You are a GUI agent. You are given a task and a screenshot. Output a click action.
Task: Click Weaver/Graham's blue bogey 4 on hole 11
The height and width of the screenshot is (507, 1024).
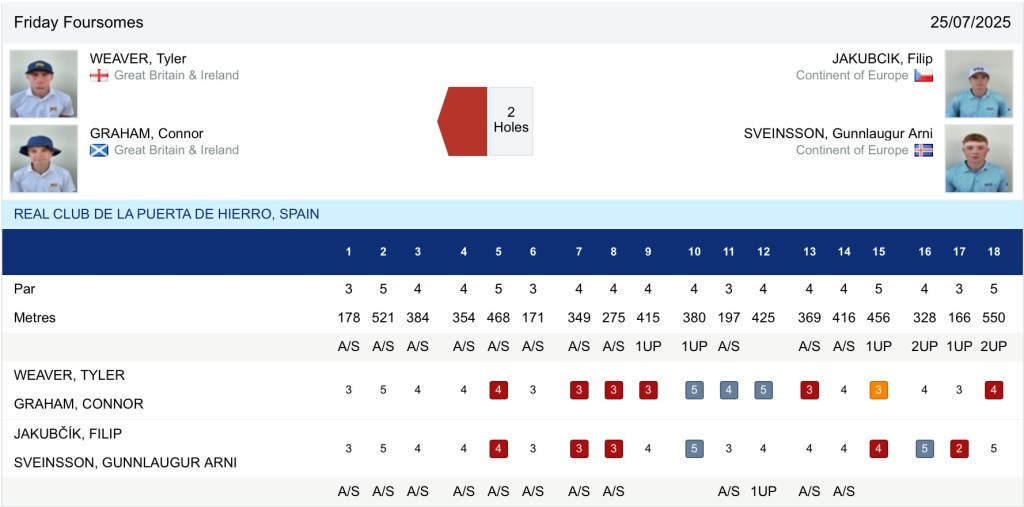729,390
